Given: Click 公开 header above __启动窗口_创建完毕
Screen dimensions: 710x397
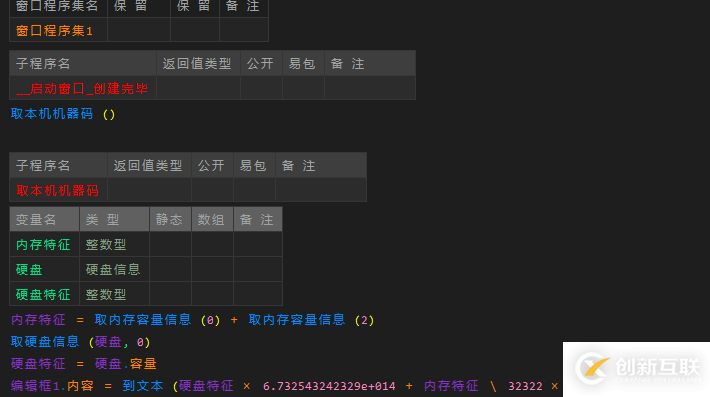Looking at the screenshot, I should [x=260, y=63].
